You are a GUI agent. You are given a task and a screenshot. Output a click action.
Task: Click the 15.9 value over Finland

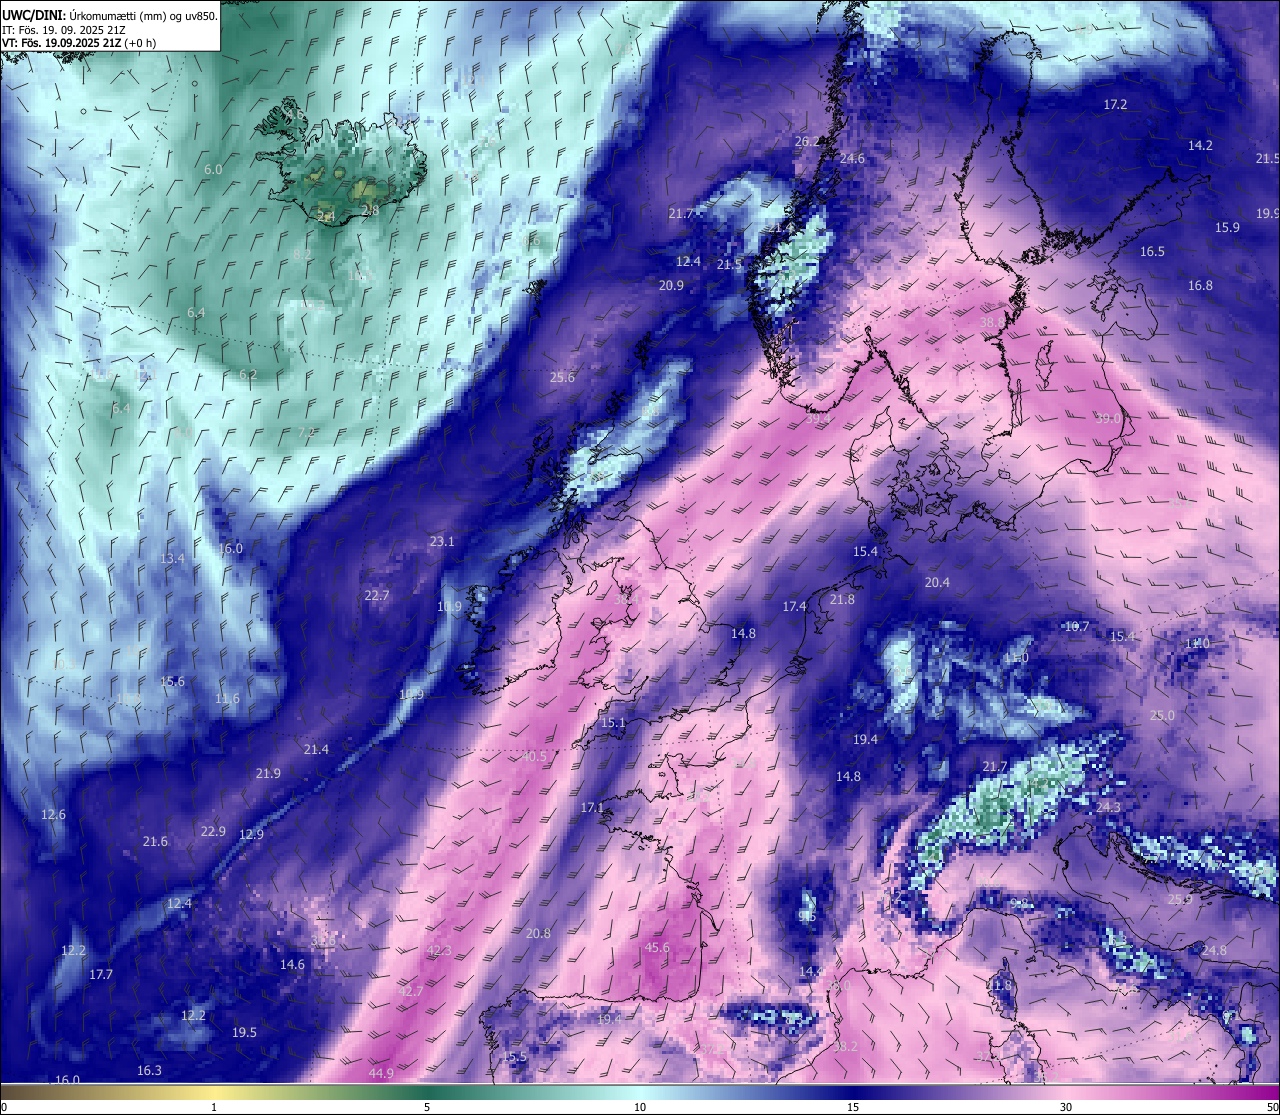[x=1227, y=228]
